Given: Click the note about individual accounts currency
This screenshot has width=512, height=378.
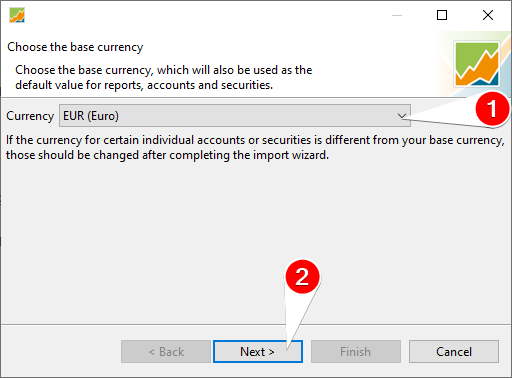Looking at the screenshot, I should [x=255, y=147].
